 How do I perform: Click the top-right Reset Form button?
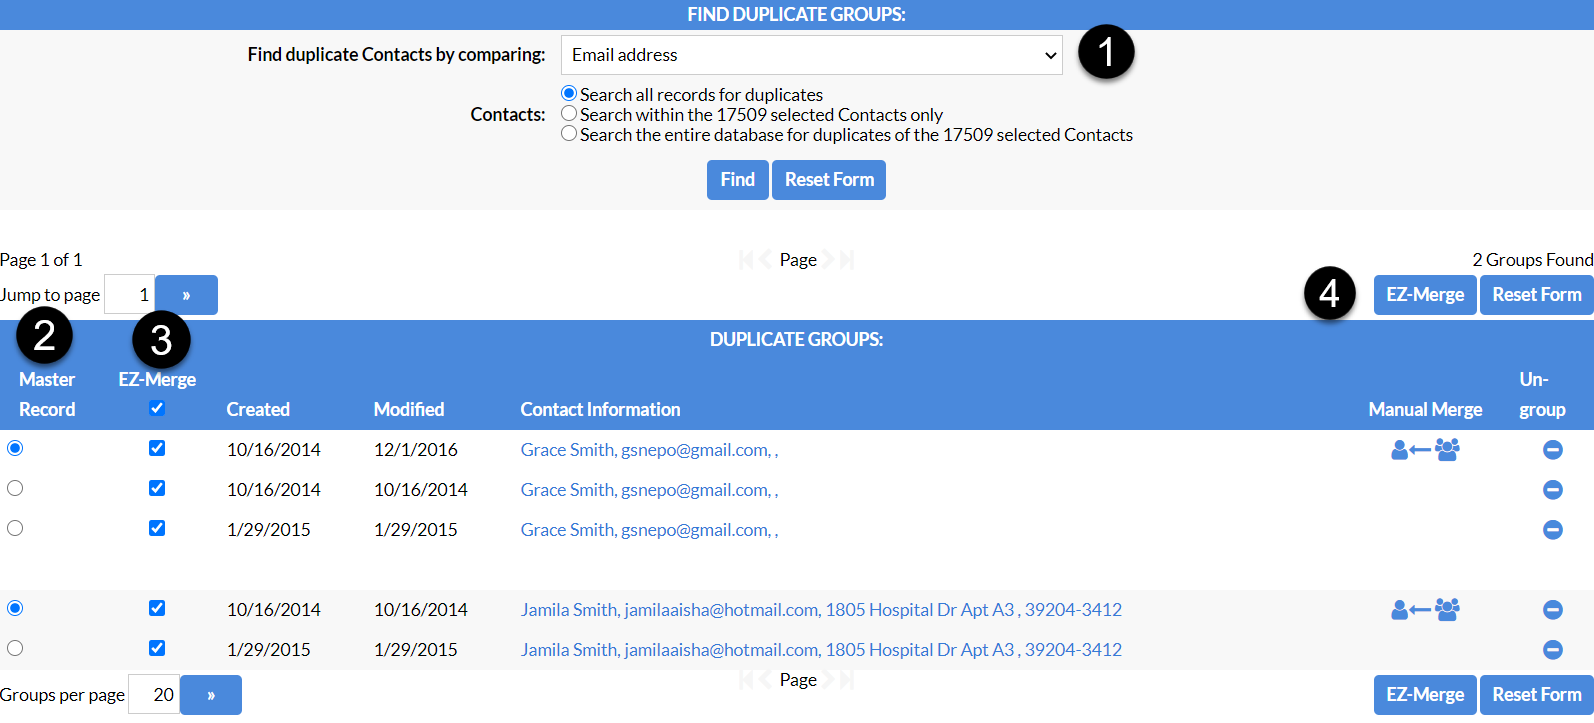click(1537, 295)
